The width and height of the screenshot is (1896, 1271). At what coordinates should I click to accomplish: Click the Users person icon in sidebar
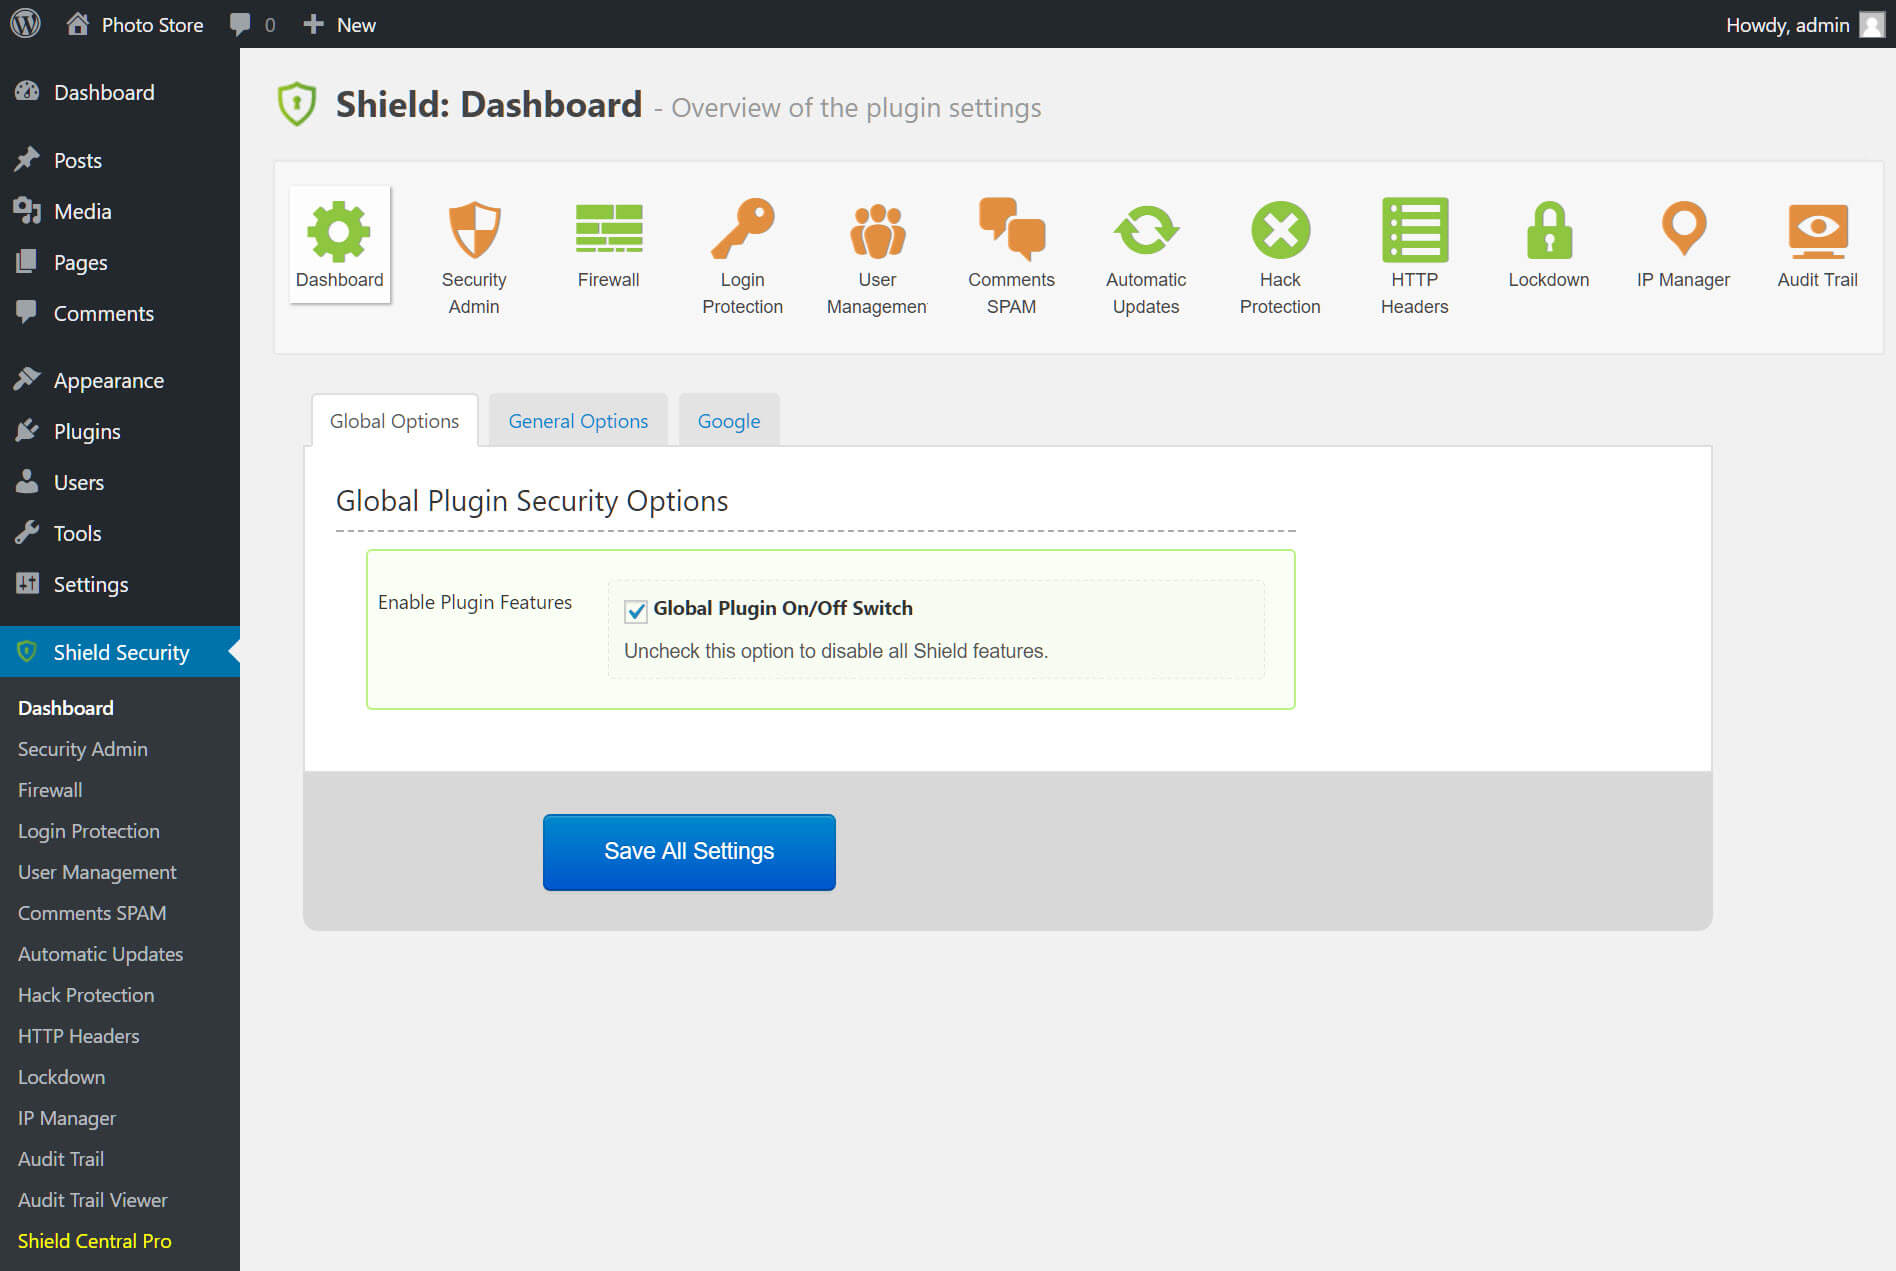27,482
